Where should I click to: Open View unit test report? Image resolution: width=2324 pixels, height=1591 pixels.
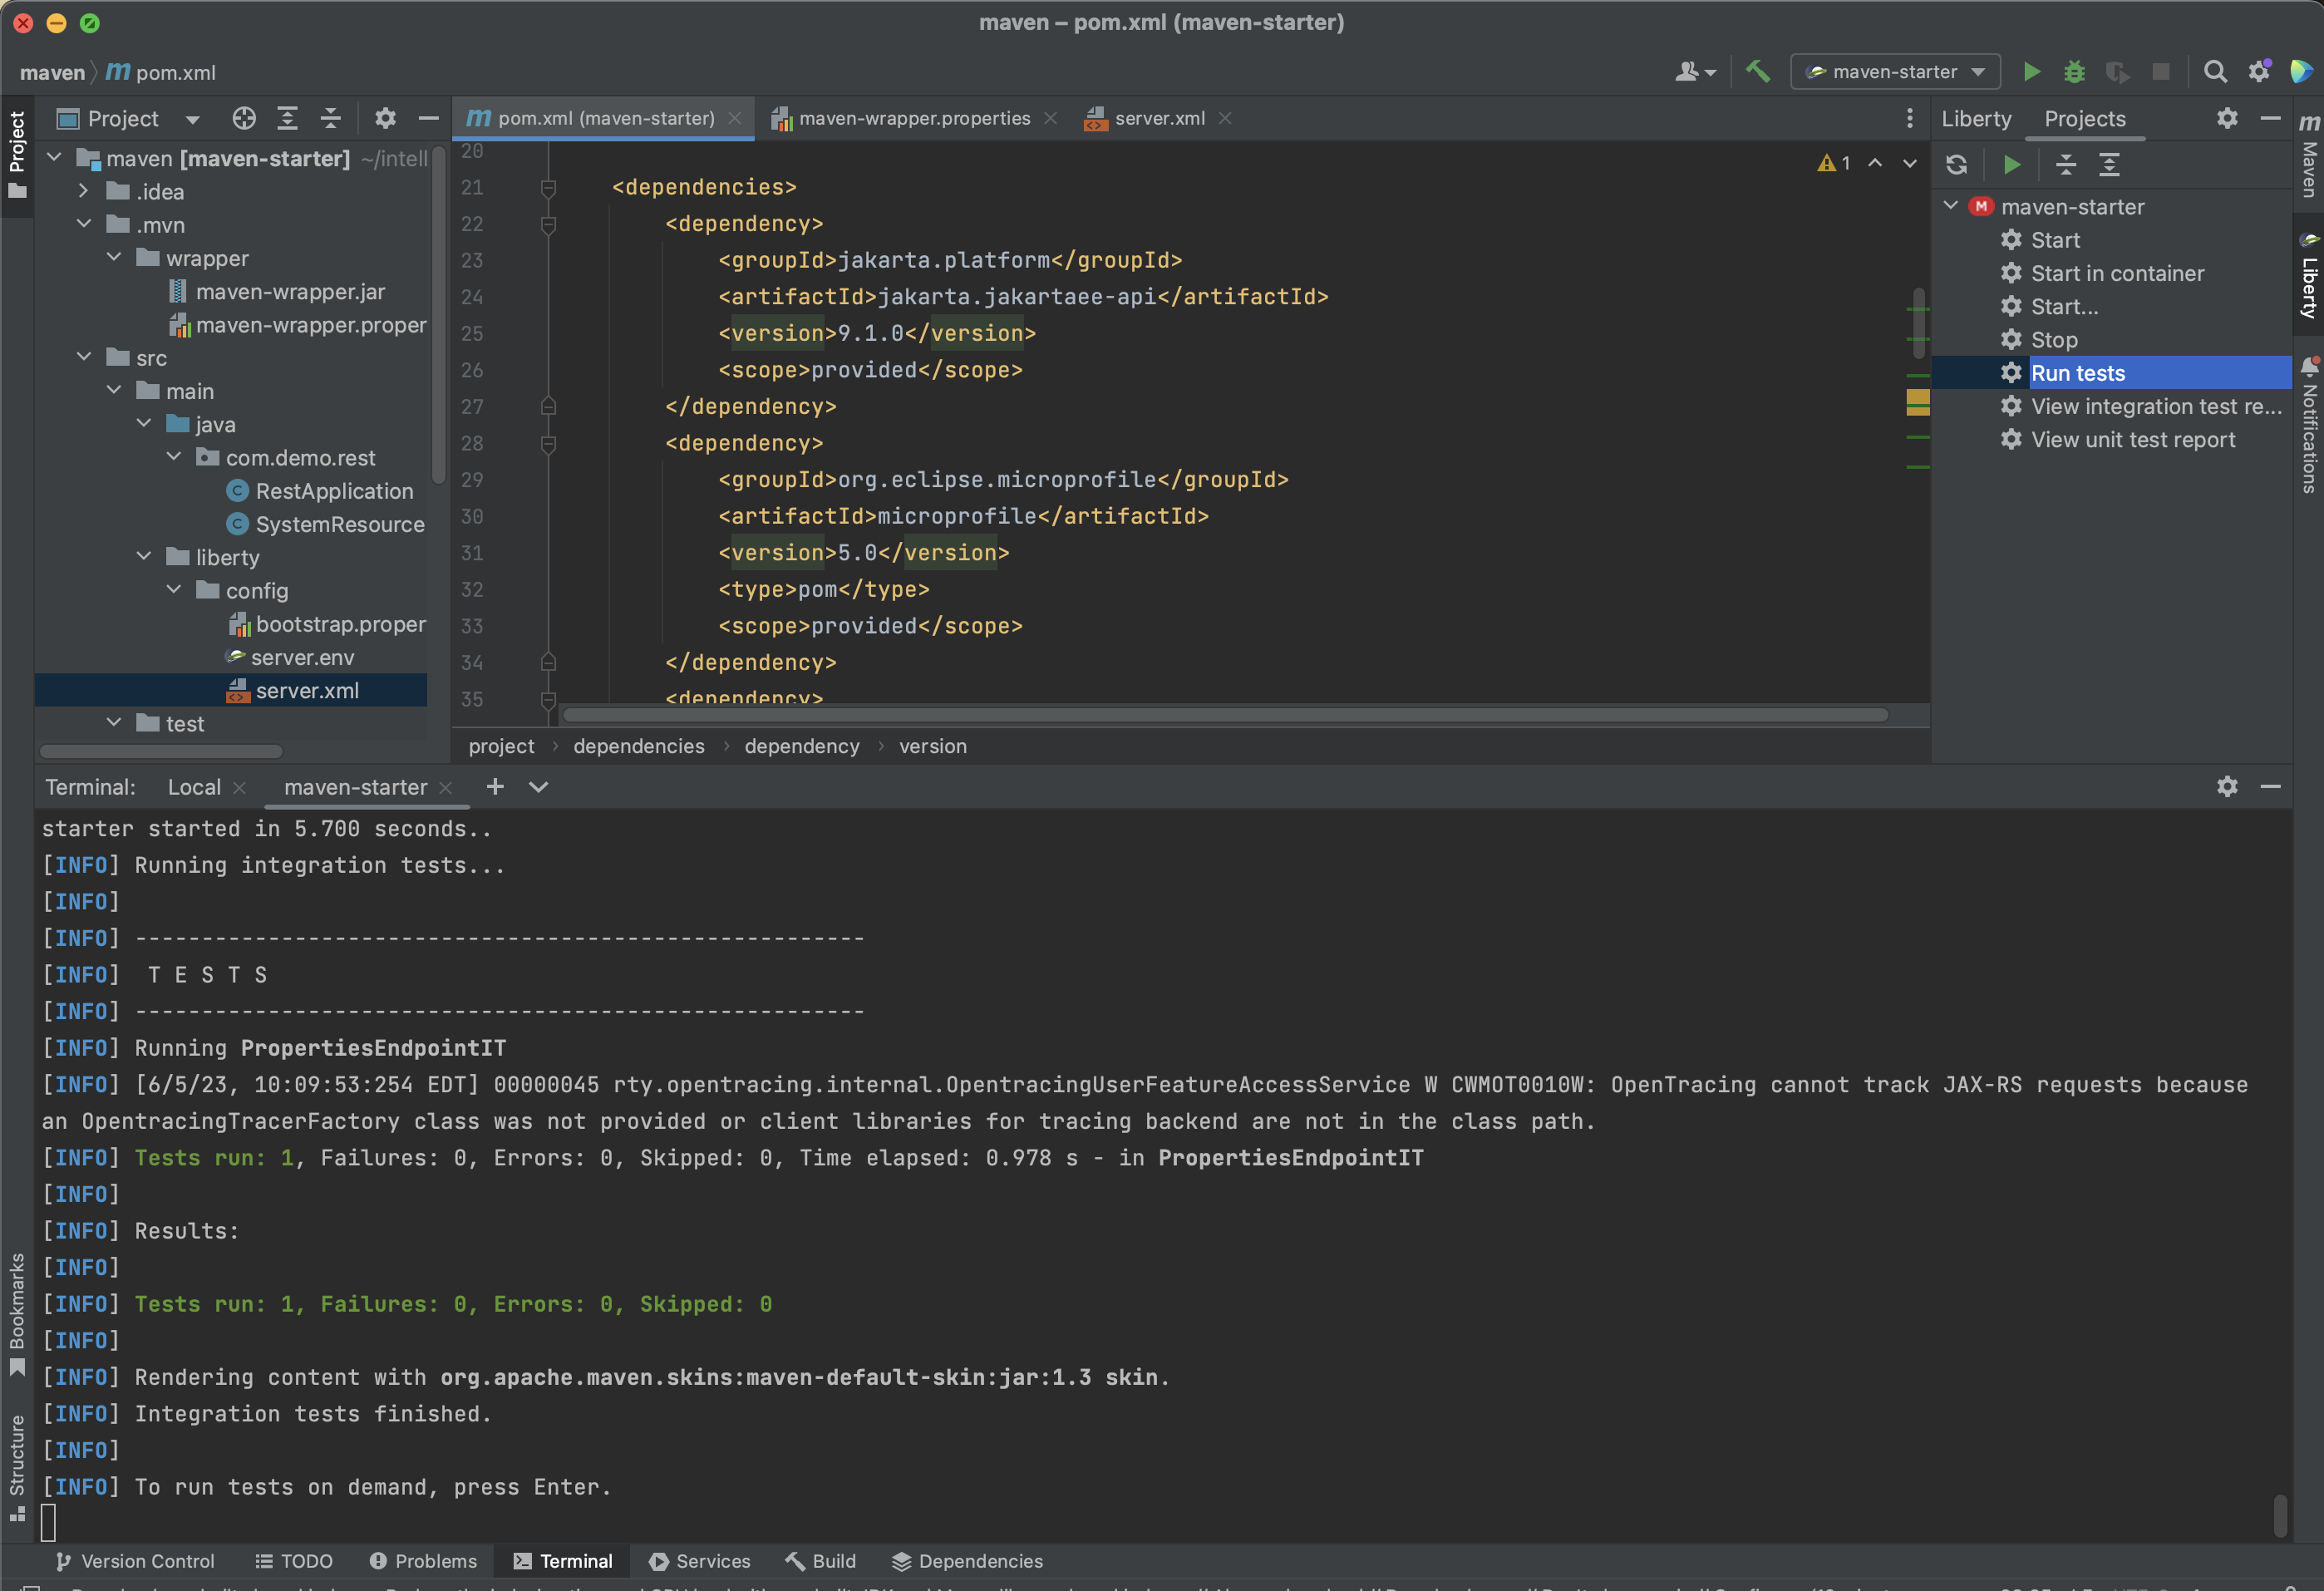(2134, 439)
